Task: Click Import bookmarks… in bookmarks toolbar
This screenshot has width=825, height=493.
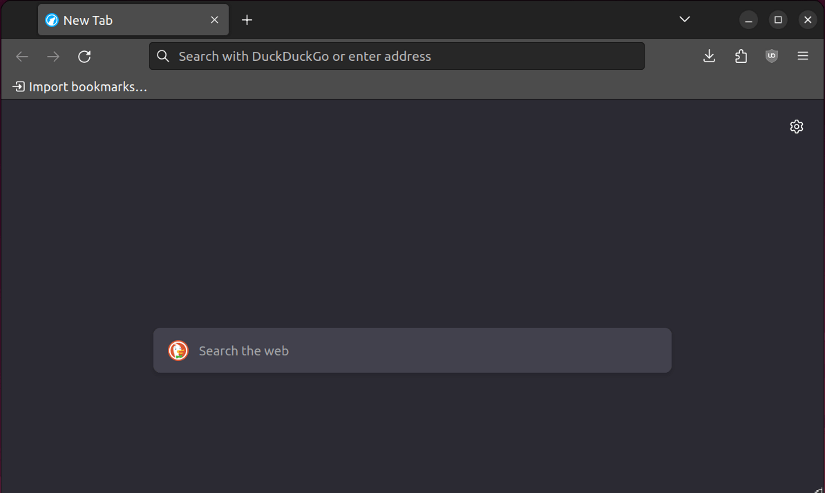Action: (x=79, y=87)
